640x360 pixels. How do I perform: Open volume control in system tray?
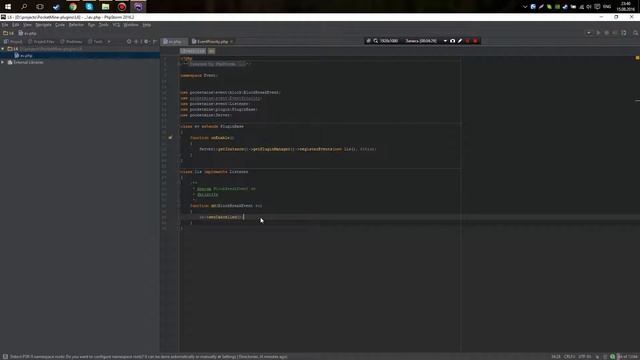[x=589, y=7]
